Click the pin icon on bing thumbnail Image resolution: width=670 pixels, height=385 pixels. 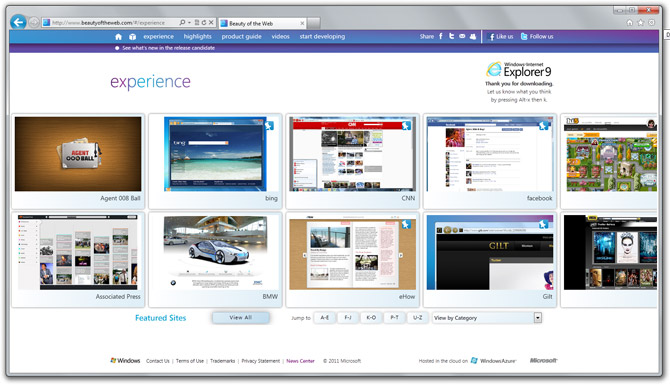click(x=269, y=126)
